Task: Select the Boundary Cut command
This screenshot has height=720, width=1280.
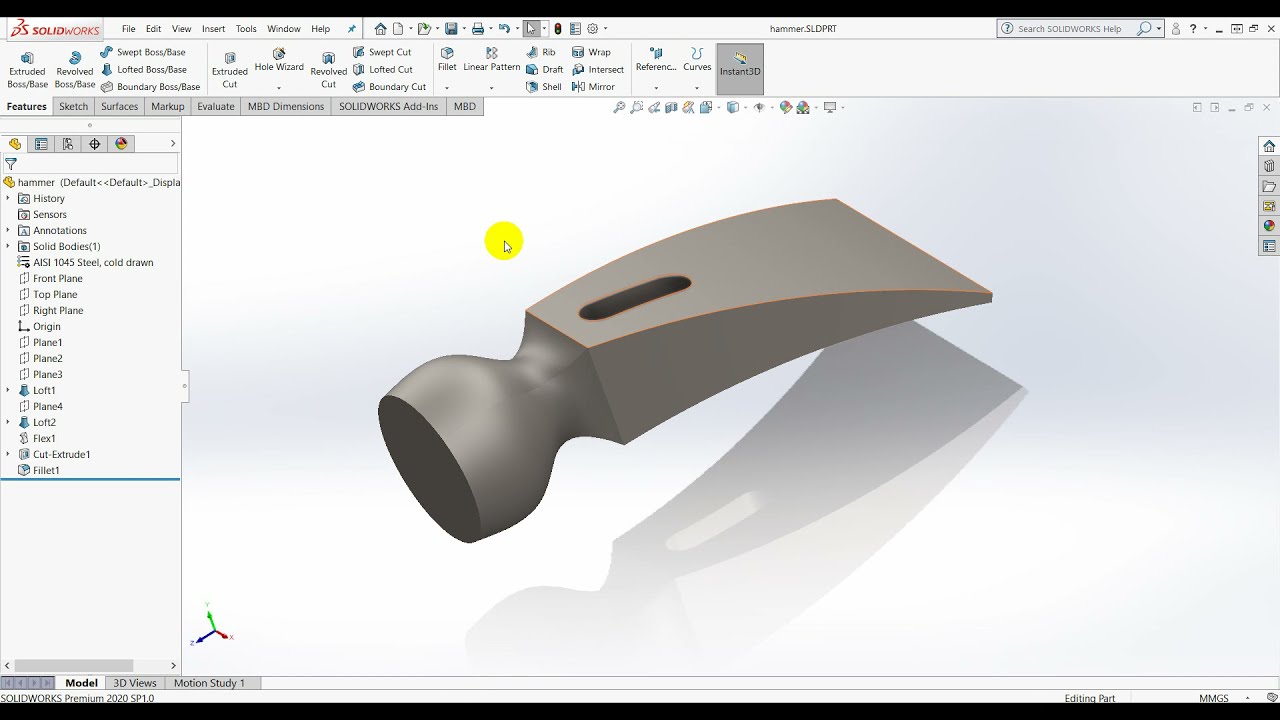Action: click(x=389, y=86)
